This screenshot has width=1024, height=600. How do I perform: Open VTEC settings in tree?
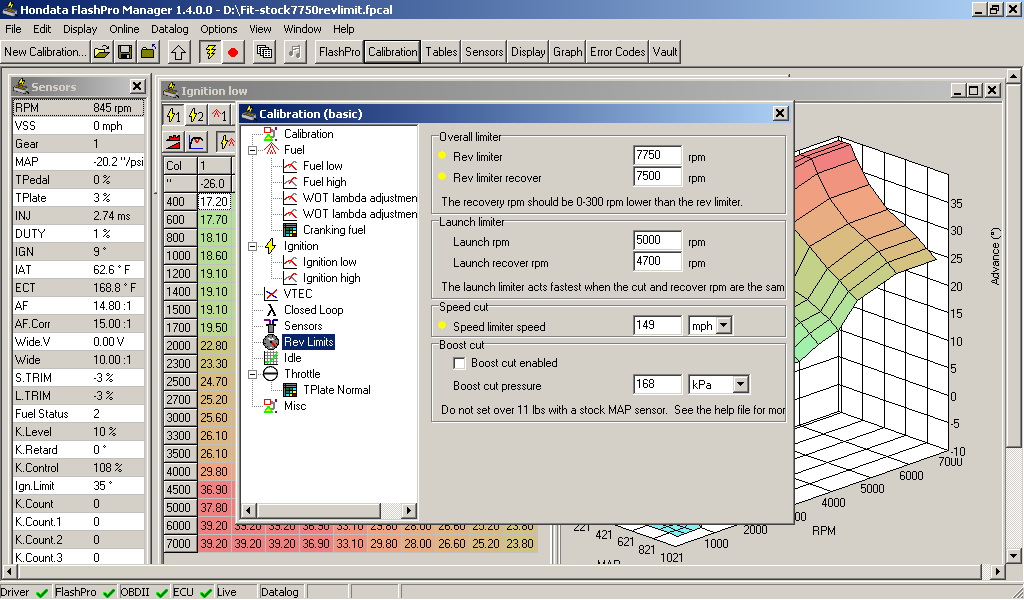pos(298,294)
